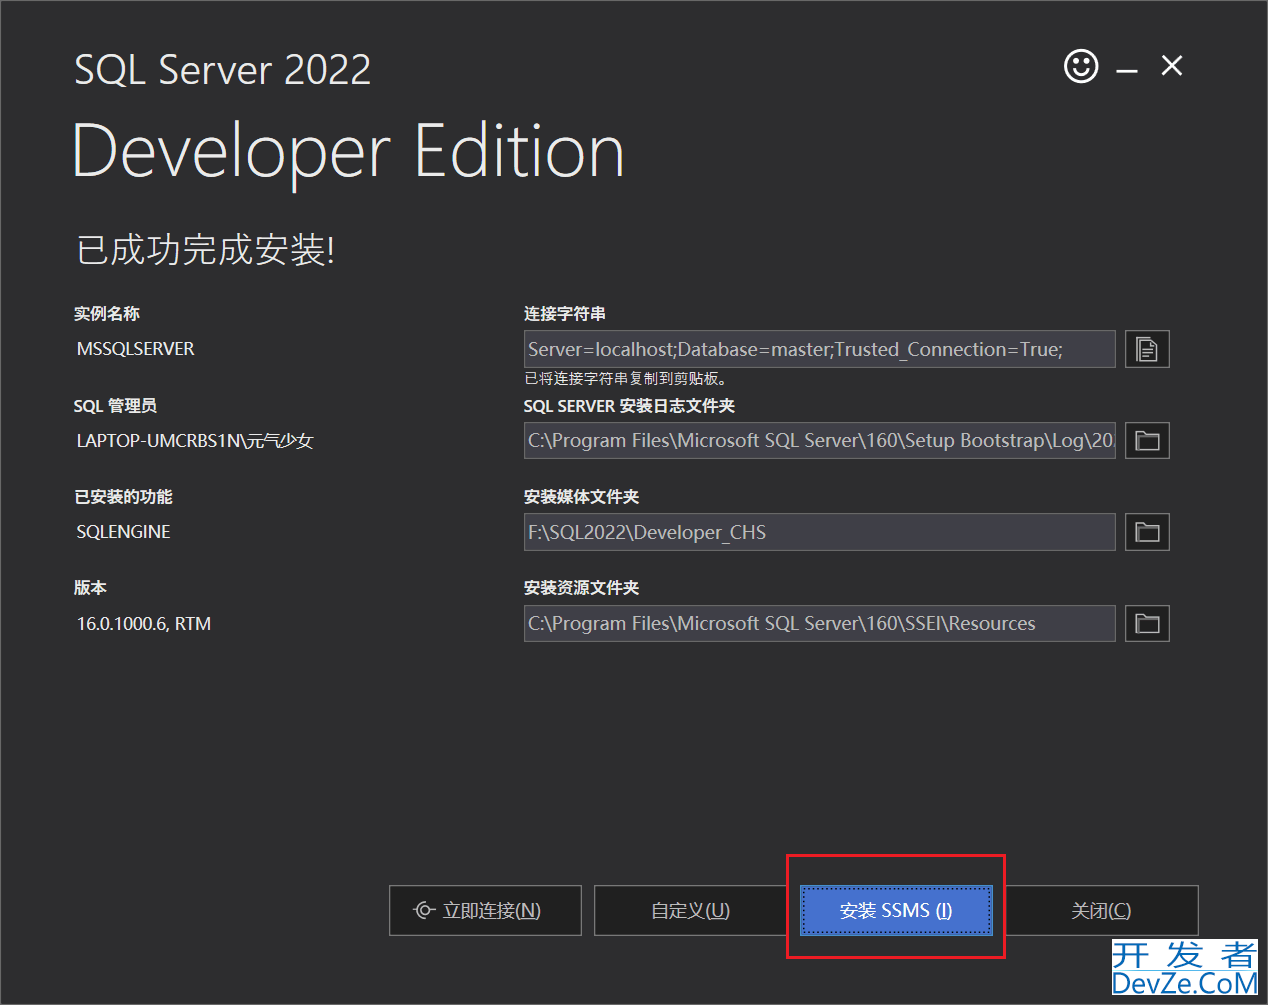The image size is (1268, 1005).
Task: Click the smiley feedback icon
Action: click(1081, 67)
